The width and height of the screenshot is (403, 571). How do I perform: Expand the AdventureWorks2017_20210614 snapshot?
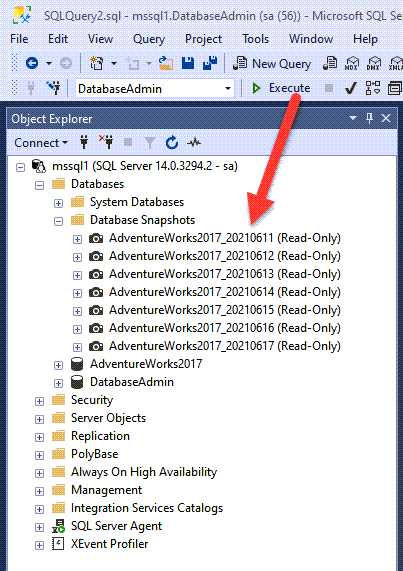click(x=77, y=293)
